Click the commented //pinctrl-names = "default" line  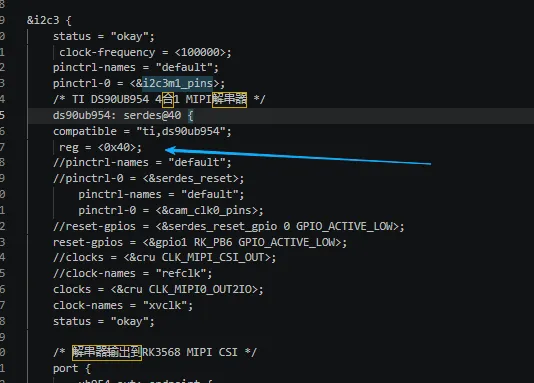click(142, 162)
